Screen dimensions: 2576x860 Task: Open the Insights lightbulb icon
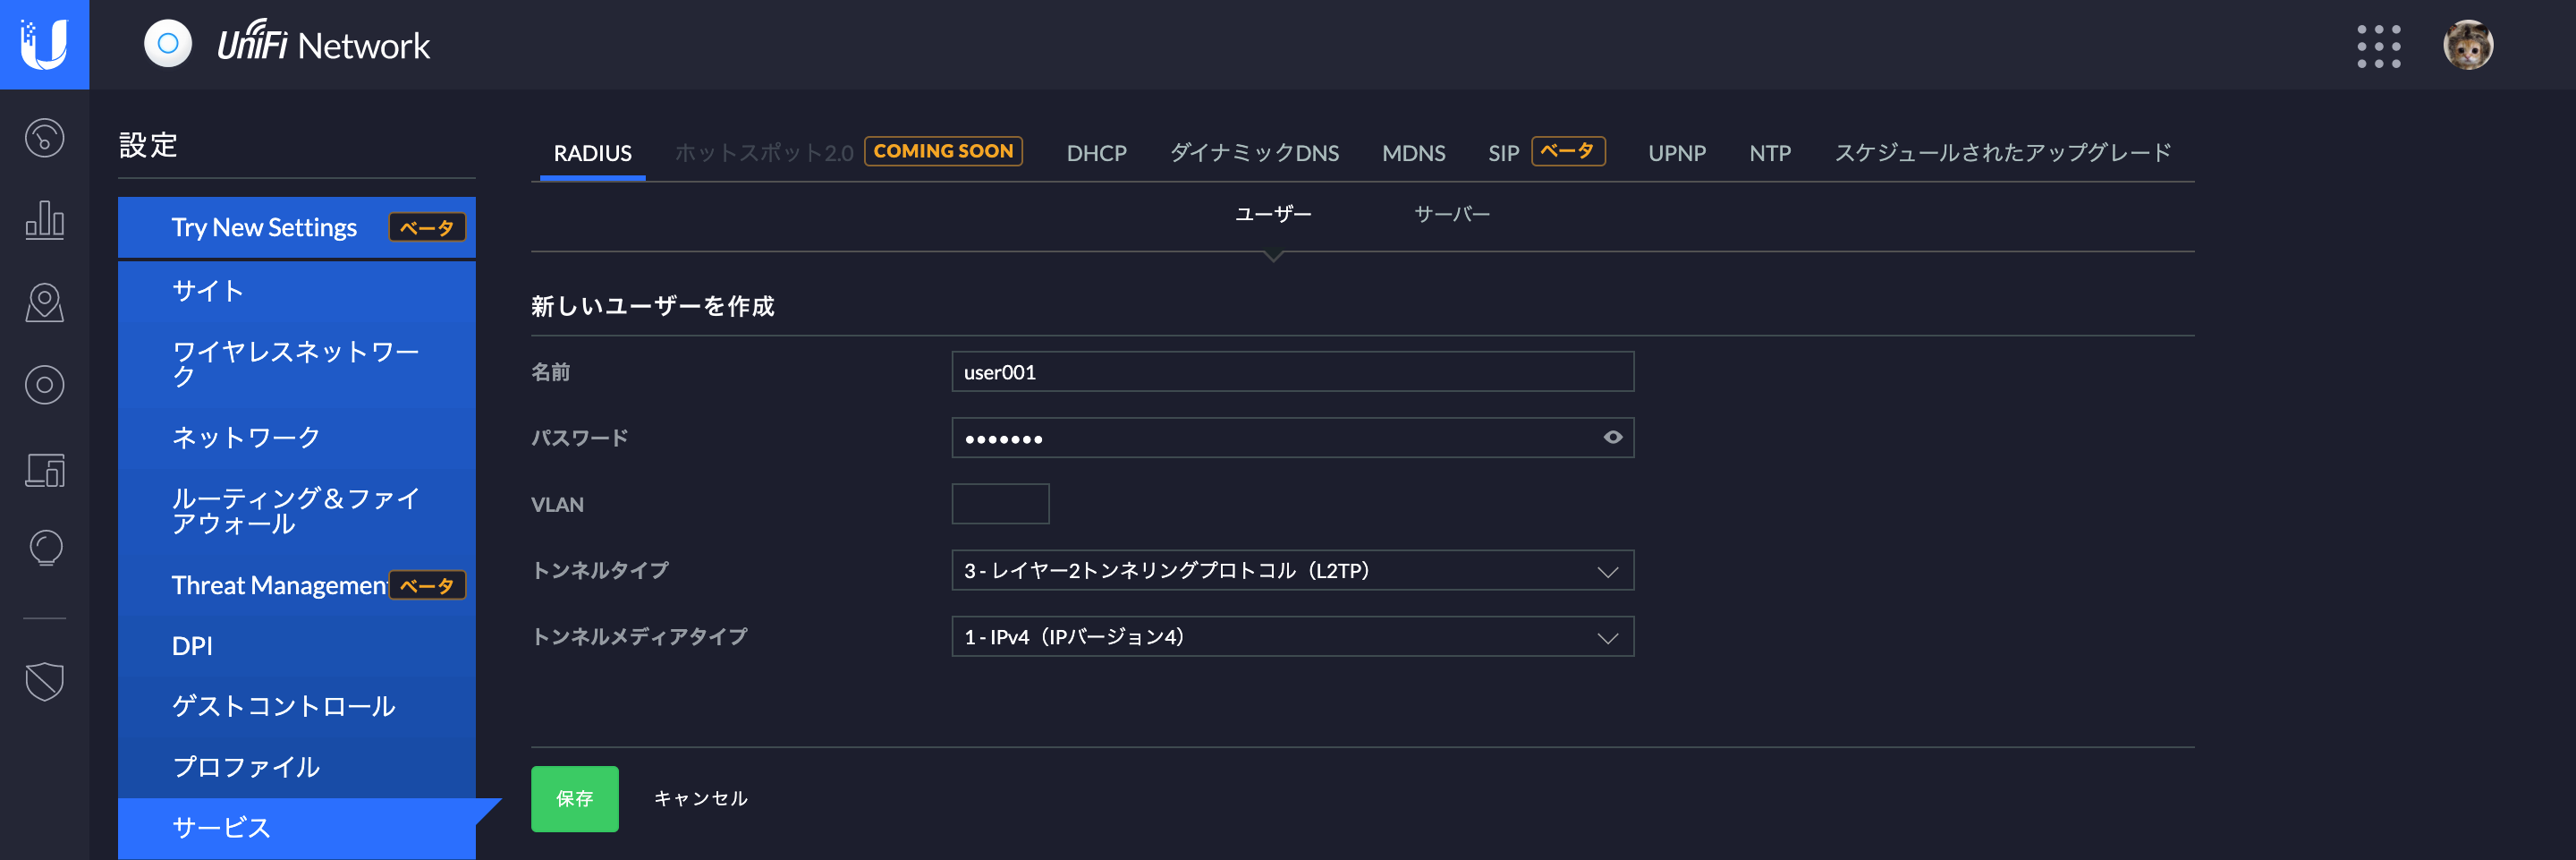point(44,548)
